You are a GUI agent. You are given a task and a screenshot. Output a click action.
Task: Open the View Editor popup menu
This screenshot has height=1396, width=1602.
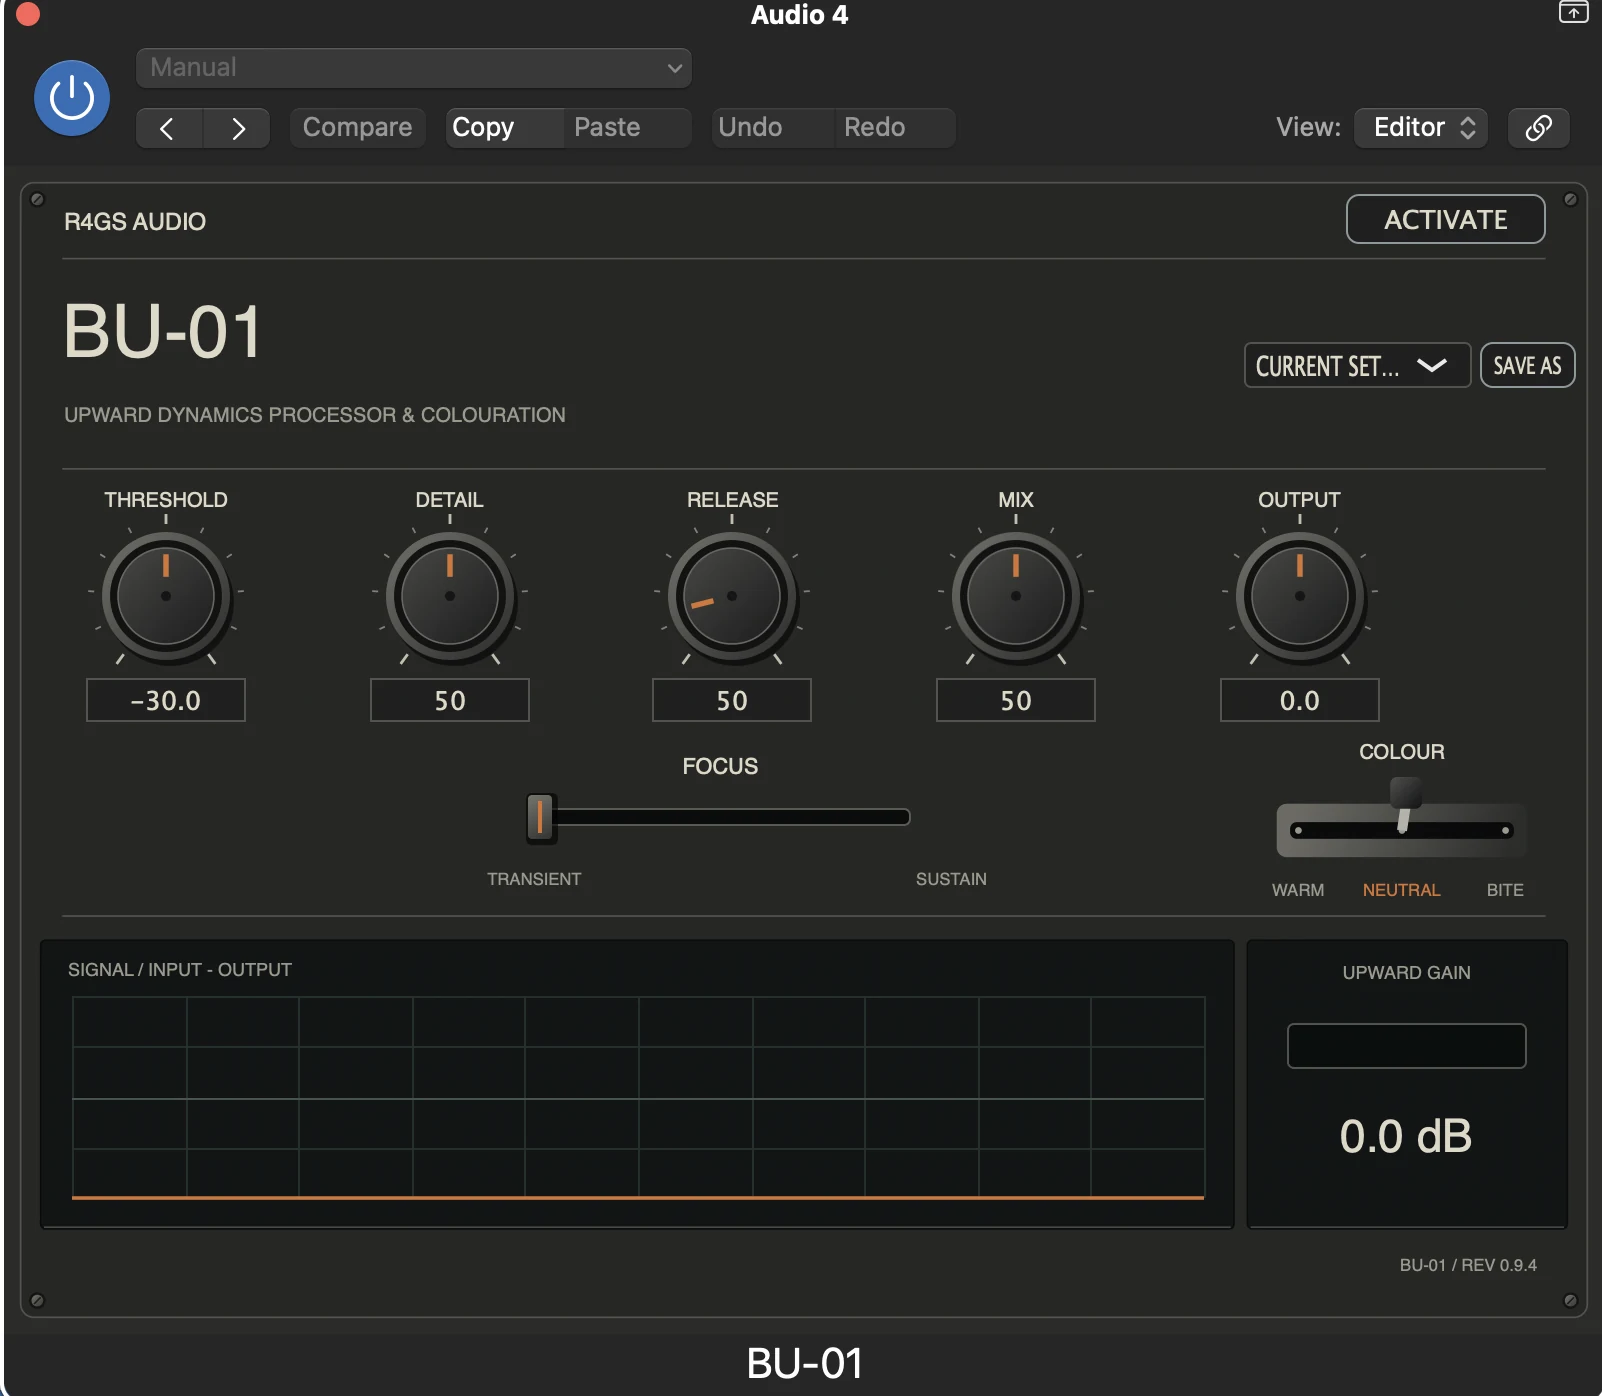pos(1421,128)
